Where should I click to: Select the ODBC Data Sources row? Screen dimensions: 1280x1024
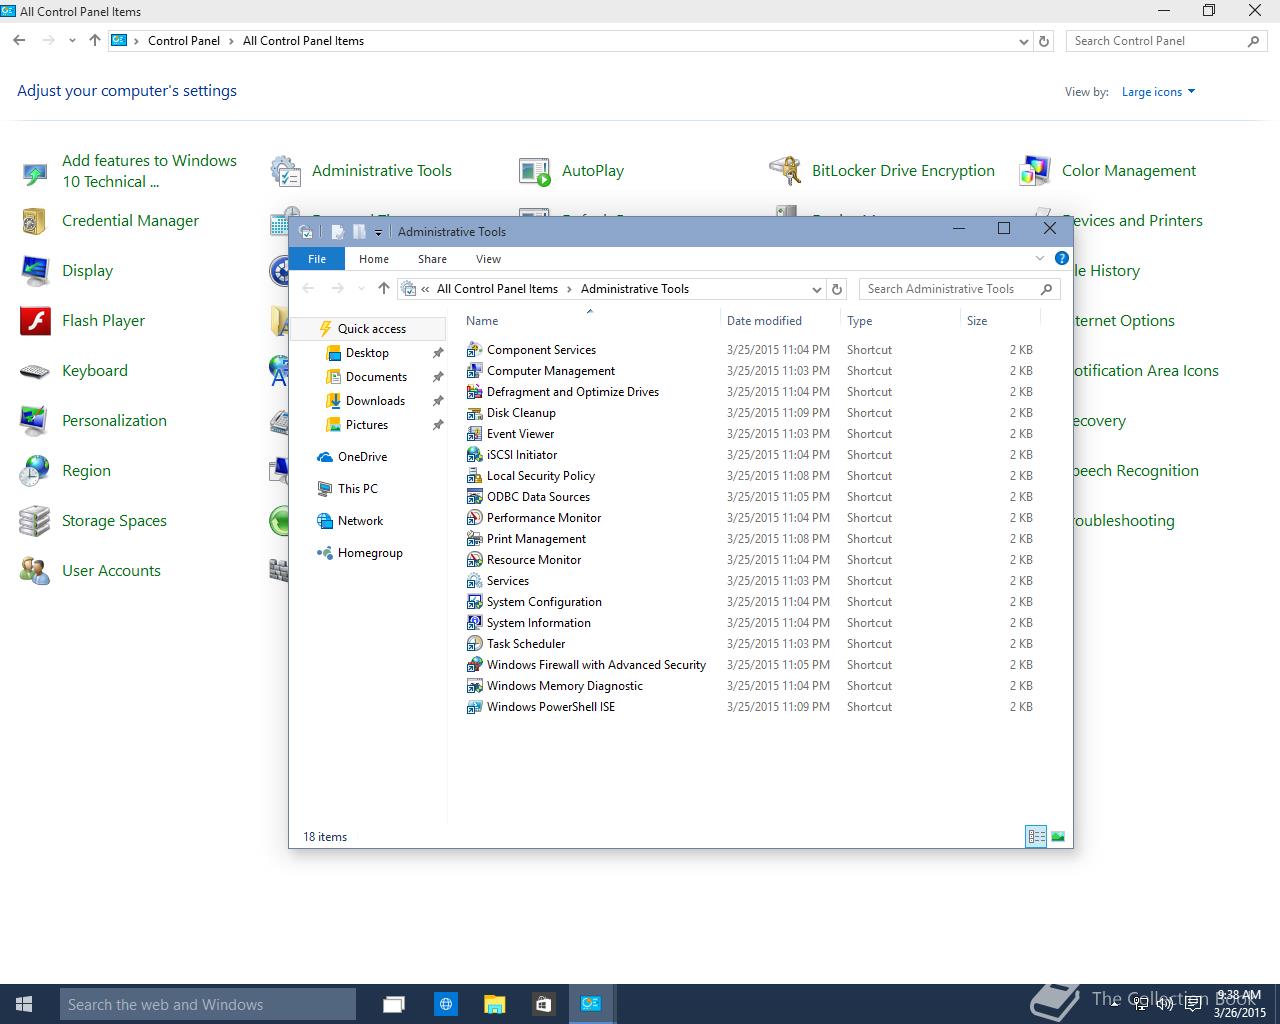(x=750, y=497)
